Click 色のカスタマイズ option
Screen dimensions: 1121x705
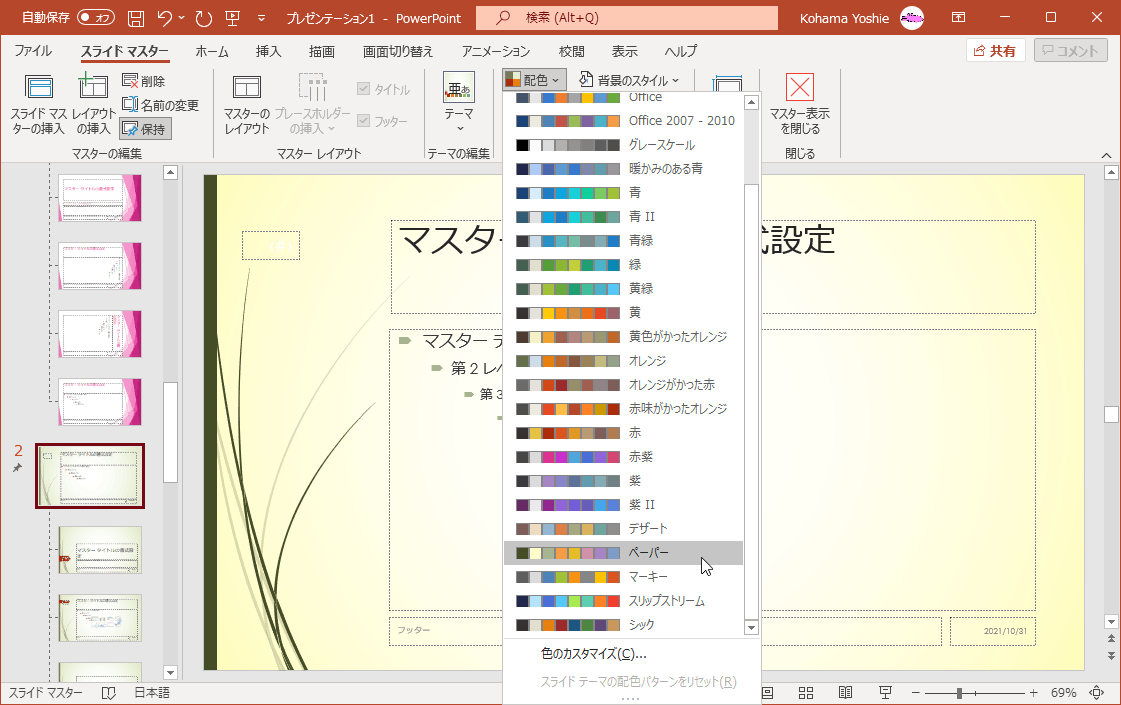pos(593,654)
